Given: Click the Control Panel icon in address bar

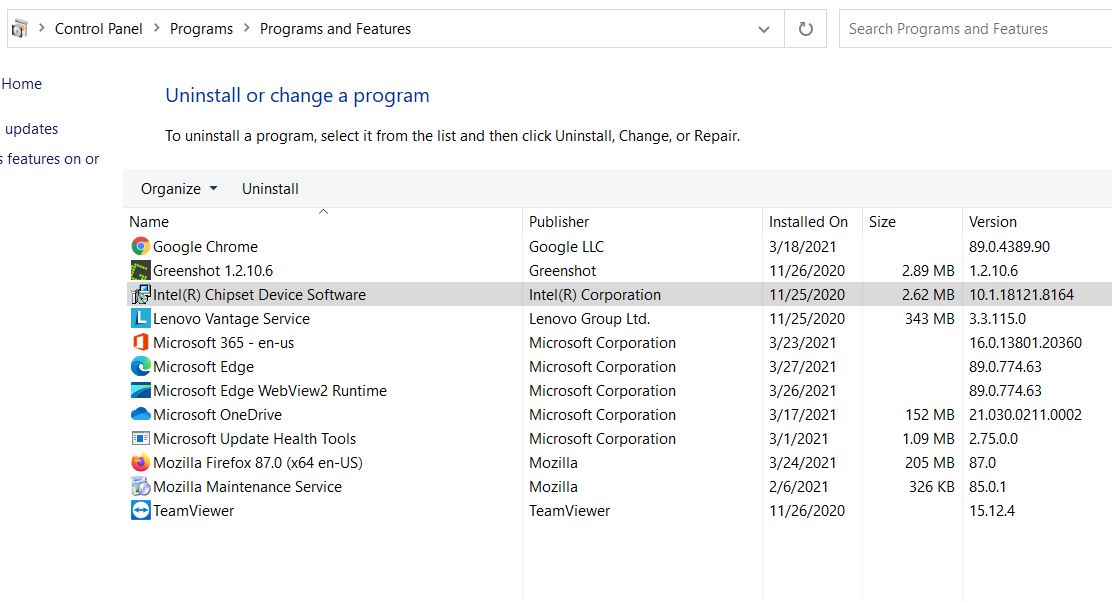Looking at the screenshot, I should [19, 29].
